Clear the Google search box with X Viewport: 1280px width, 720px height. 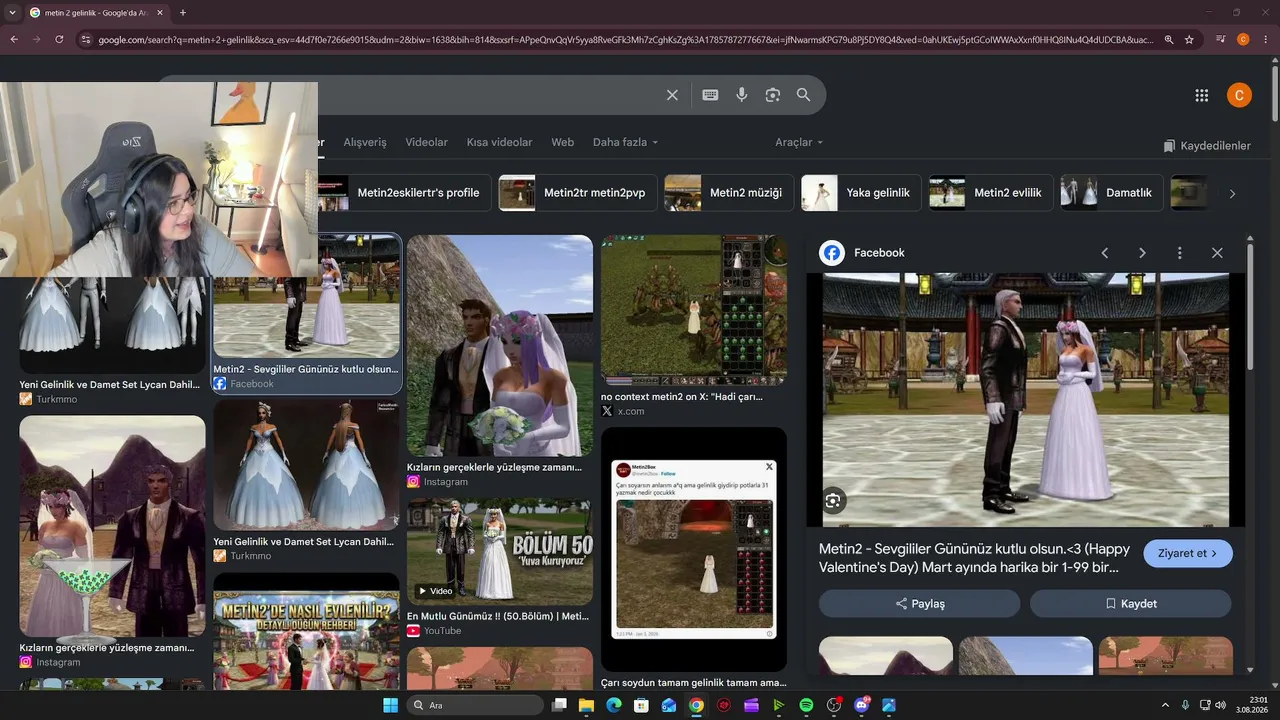tap(672, 95)
